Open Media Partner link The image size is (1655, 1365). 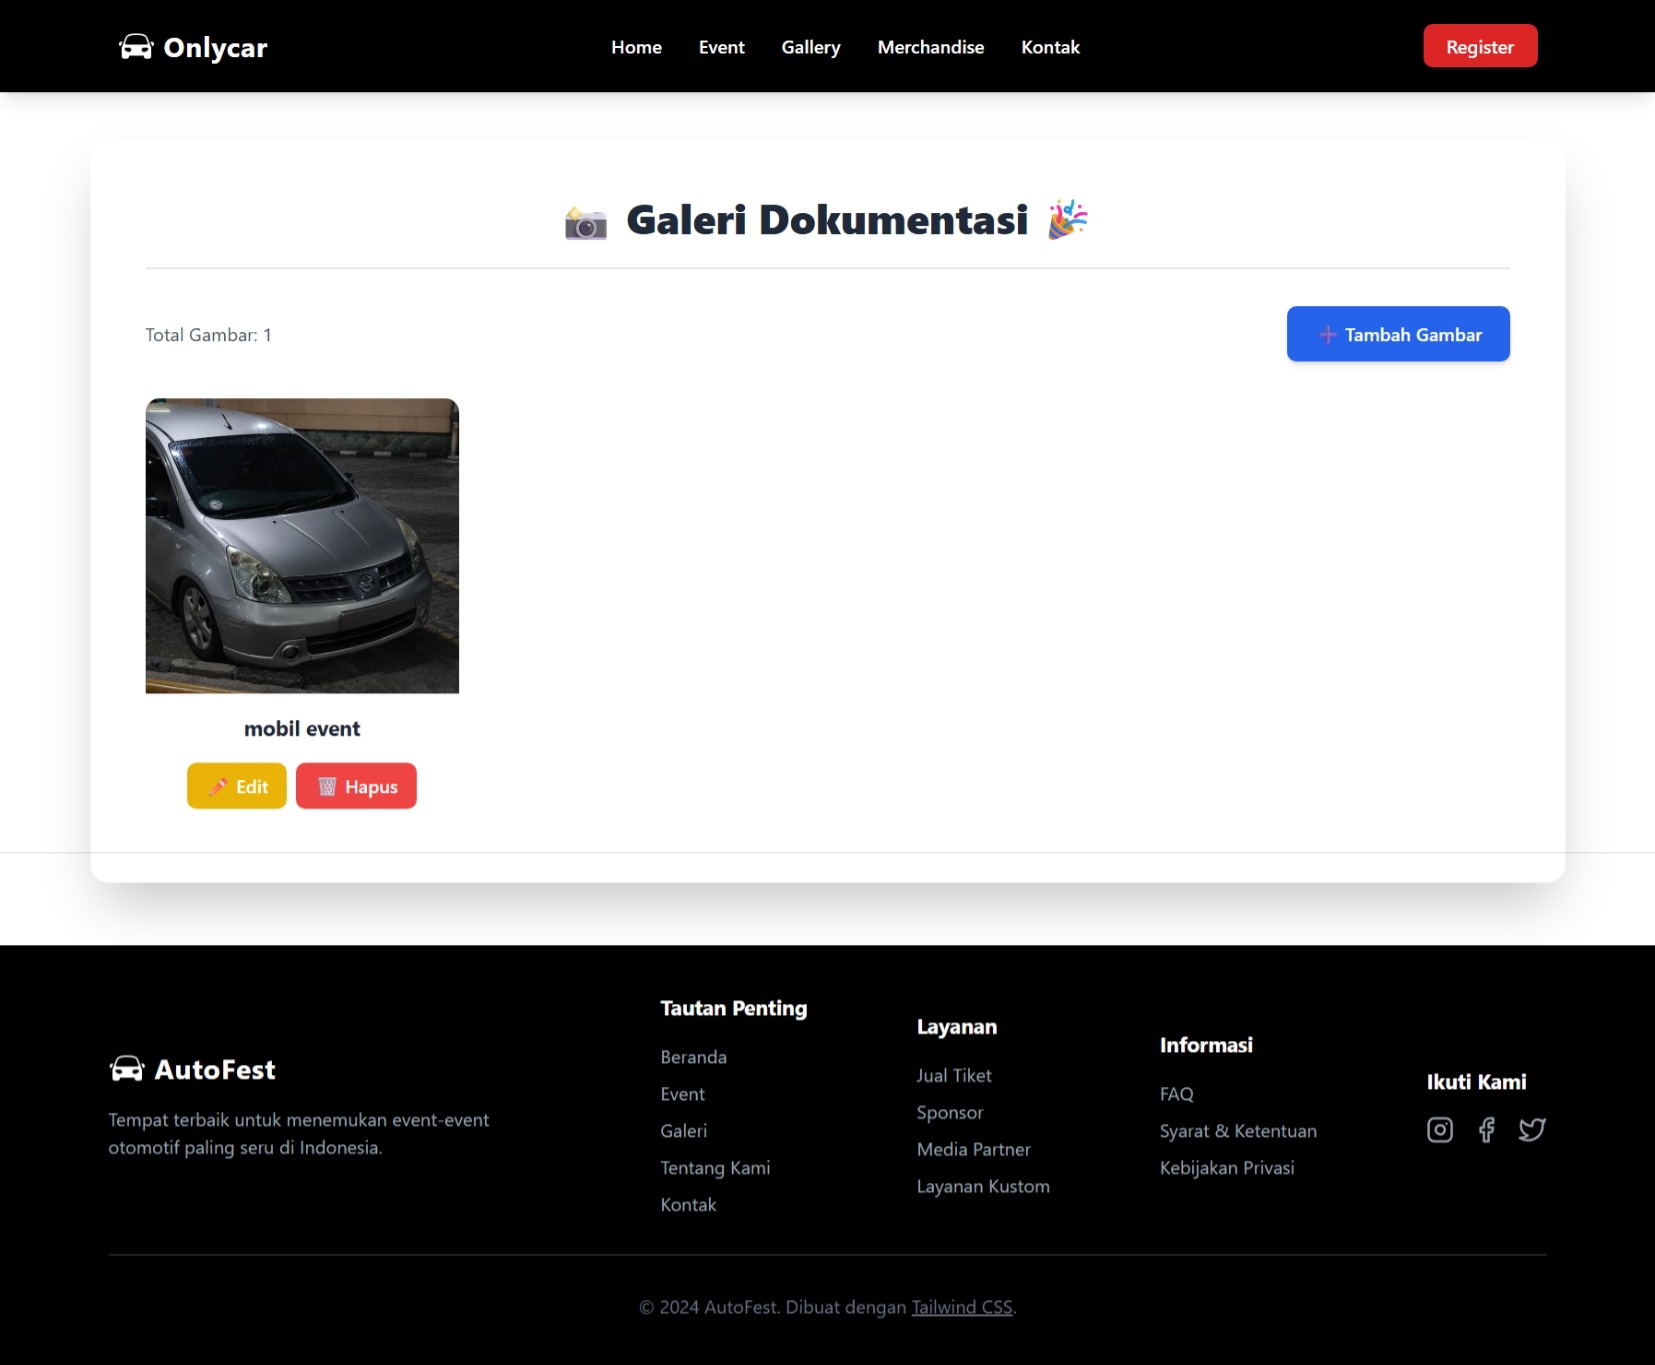[973, 1150]
